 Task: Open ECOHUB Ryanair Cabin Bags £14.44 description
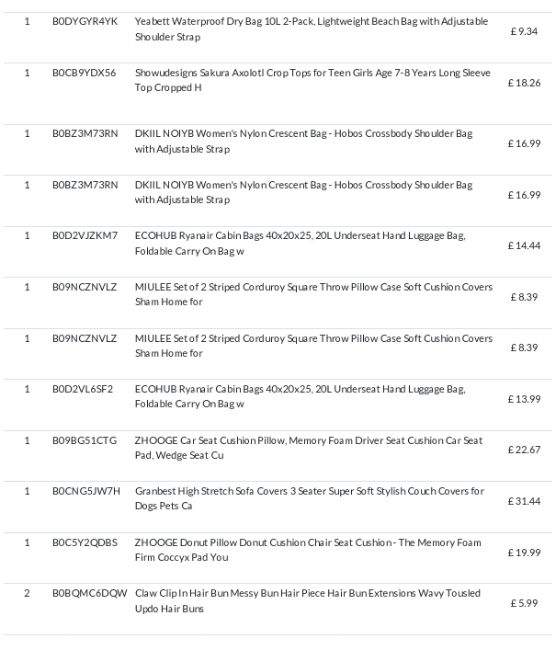tap(300, 243)
